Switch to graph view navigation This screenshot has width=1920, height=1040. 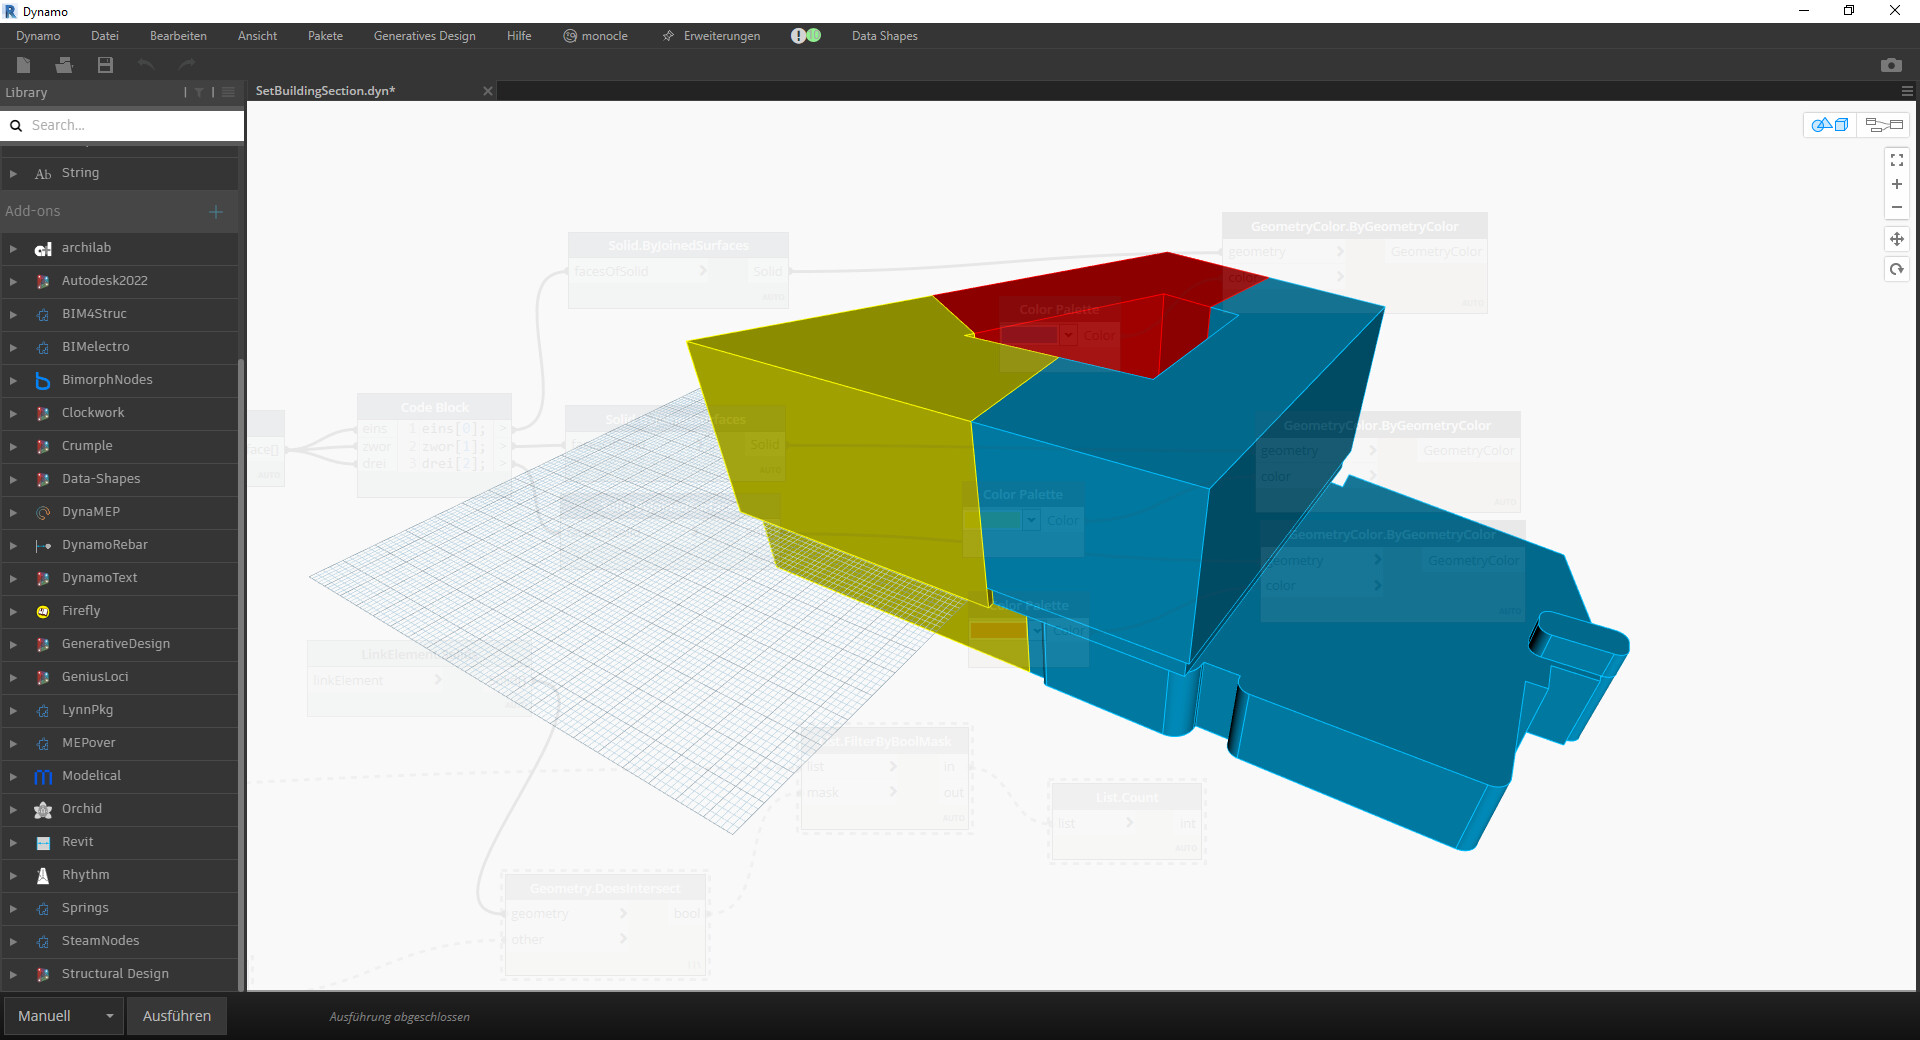coord(1884,125)
